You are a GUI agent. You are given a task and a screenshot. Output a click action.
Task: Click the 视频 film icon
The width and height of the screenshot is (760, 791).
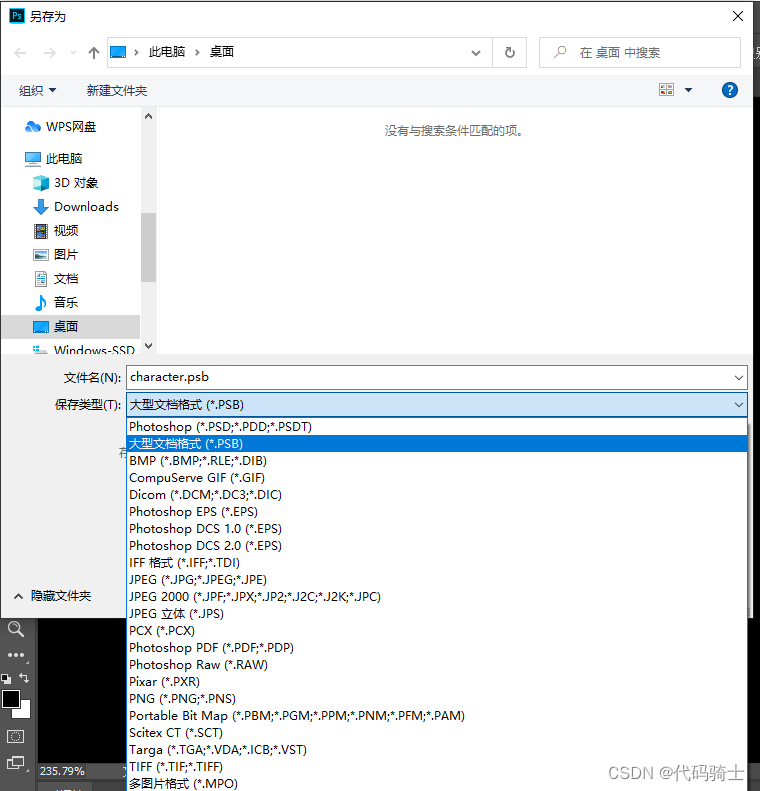(41, 231)
